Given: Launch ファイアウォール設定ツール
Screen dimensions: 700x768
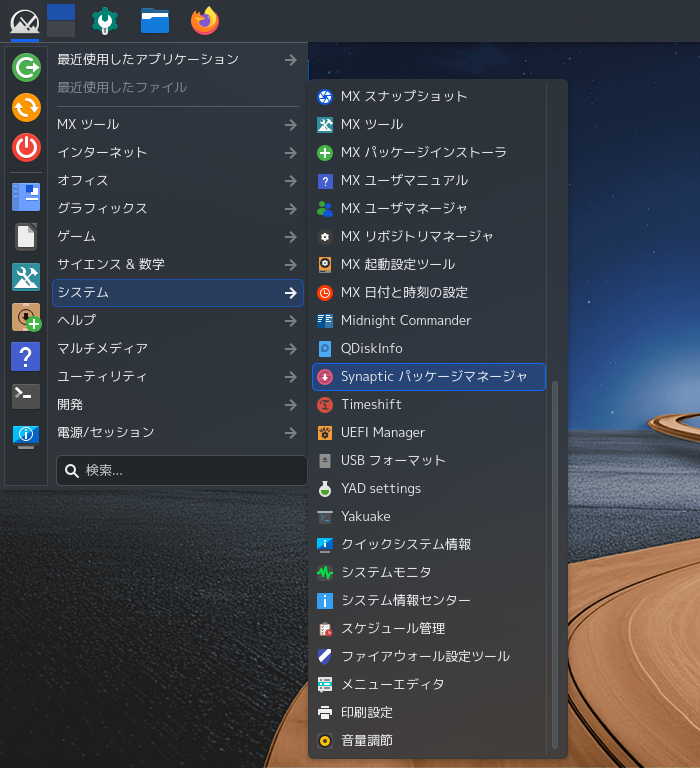Looking at the screenshot, I should pos(429,656).
